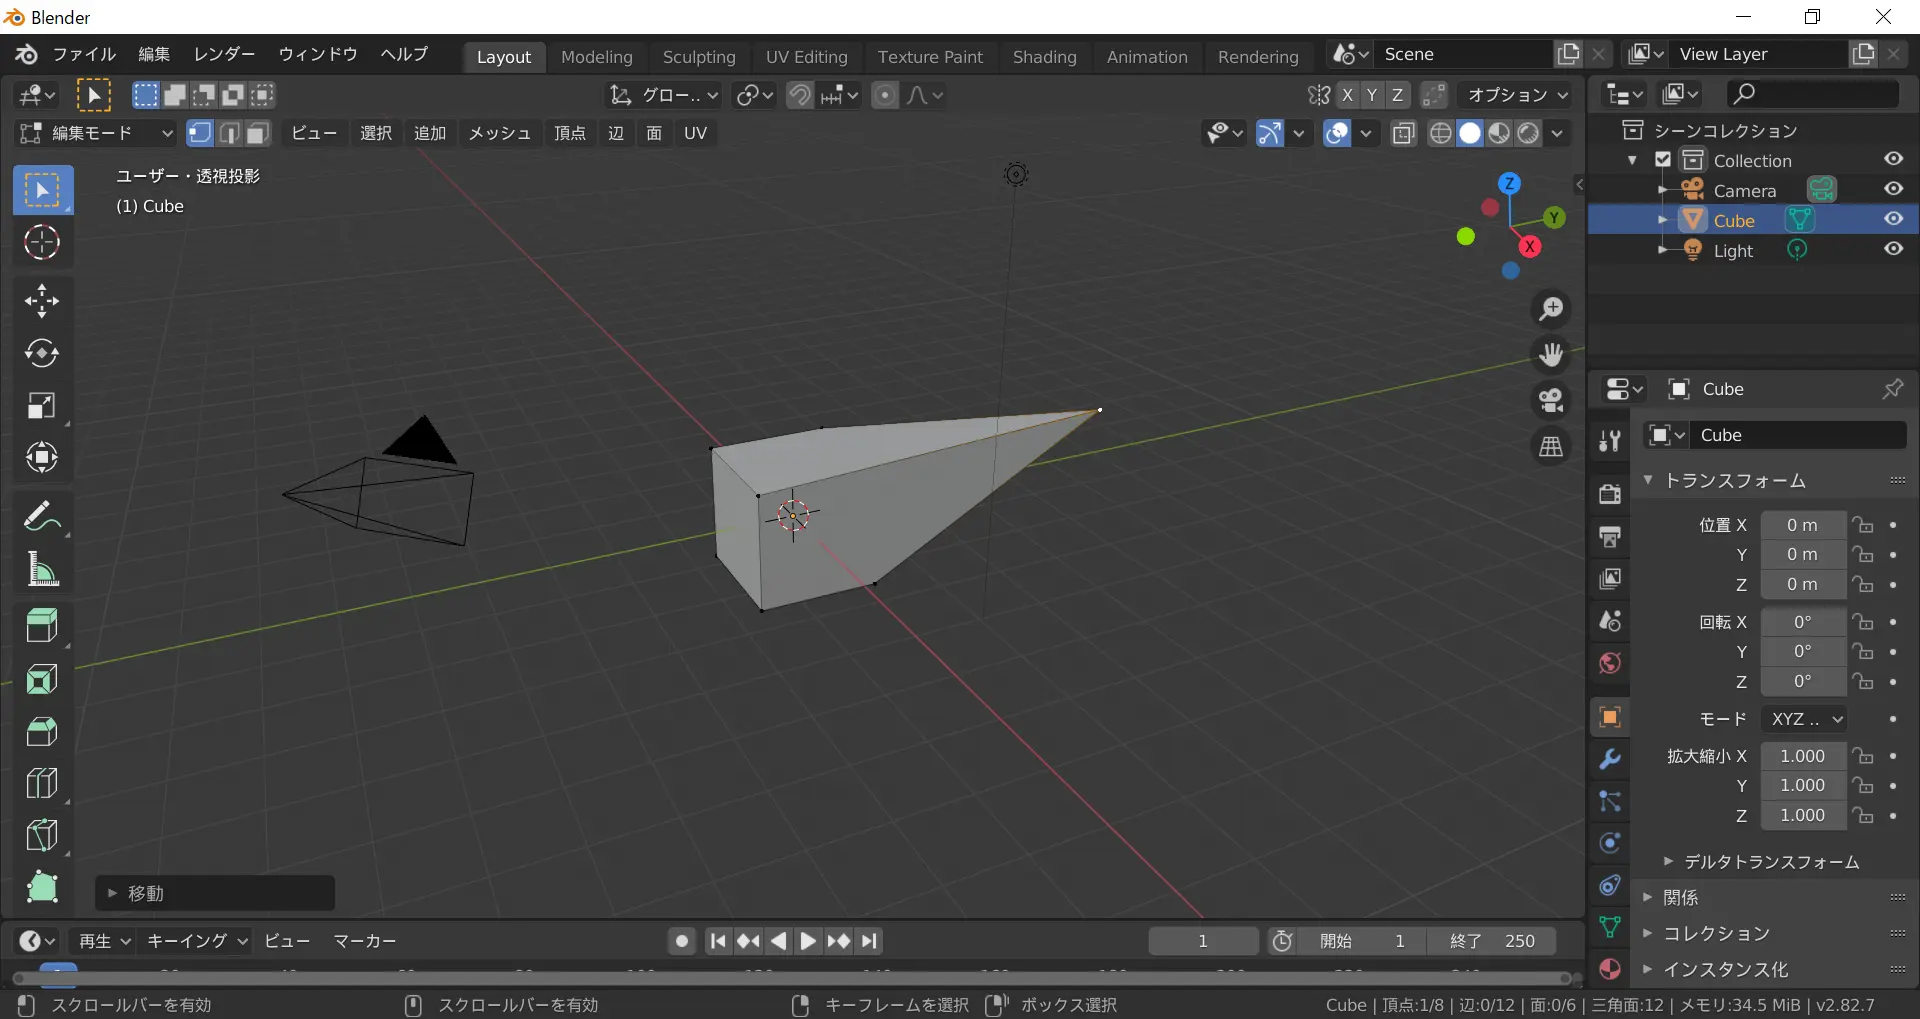This screenshot has width=1920, height=1019.
Task: Select the Scale tool icon
Action: [x=42, y=405]
